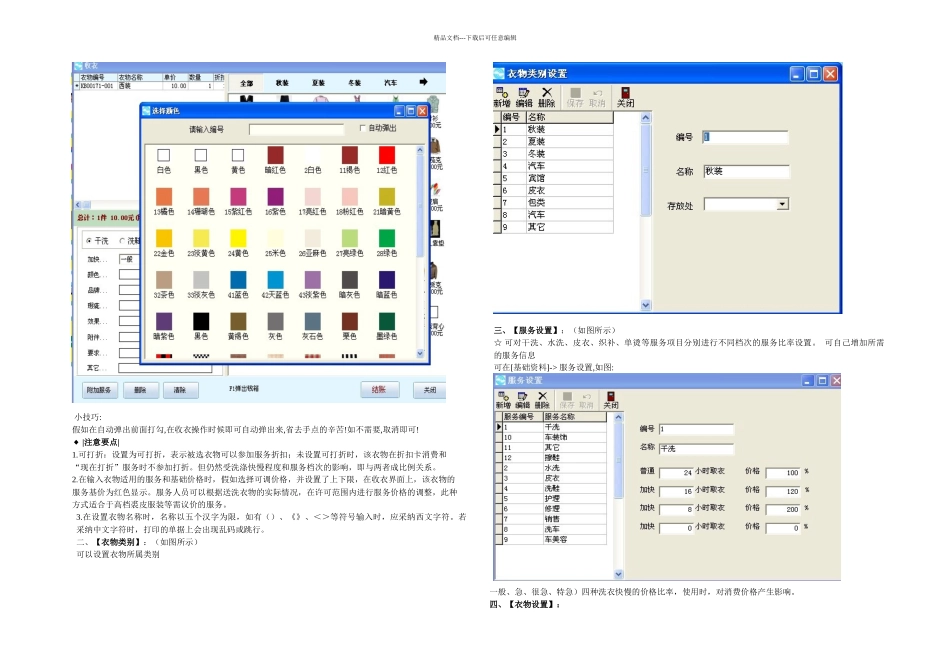
Task: Open the 秋装 category tab
Action: click(x=282, y=83)
